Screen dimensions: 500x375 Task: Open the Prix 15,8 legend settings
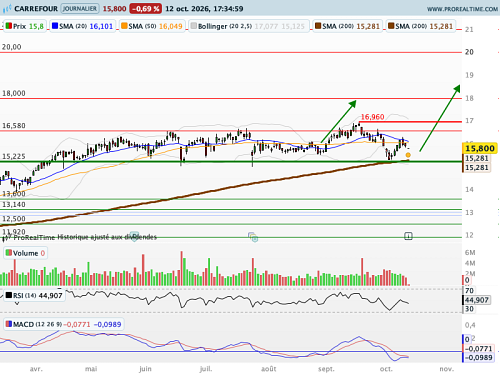coord(25,26)
